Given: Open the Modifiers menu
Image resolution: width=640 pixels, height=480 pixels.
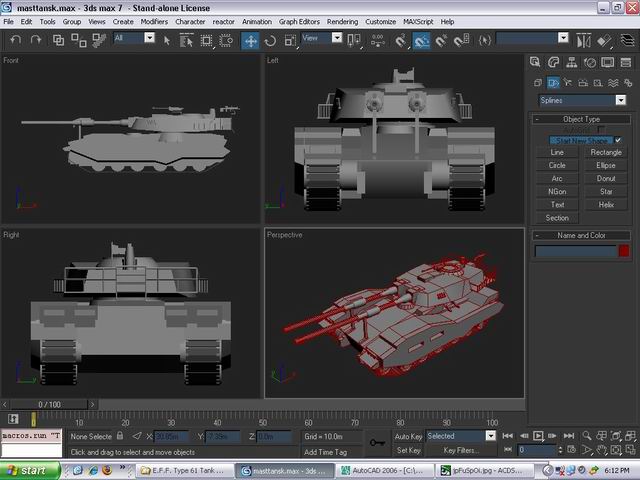Looking at the screenshot, I should (x=154, y=22).
